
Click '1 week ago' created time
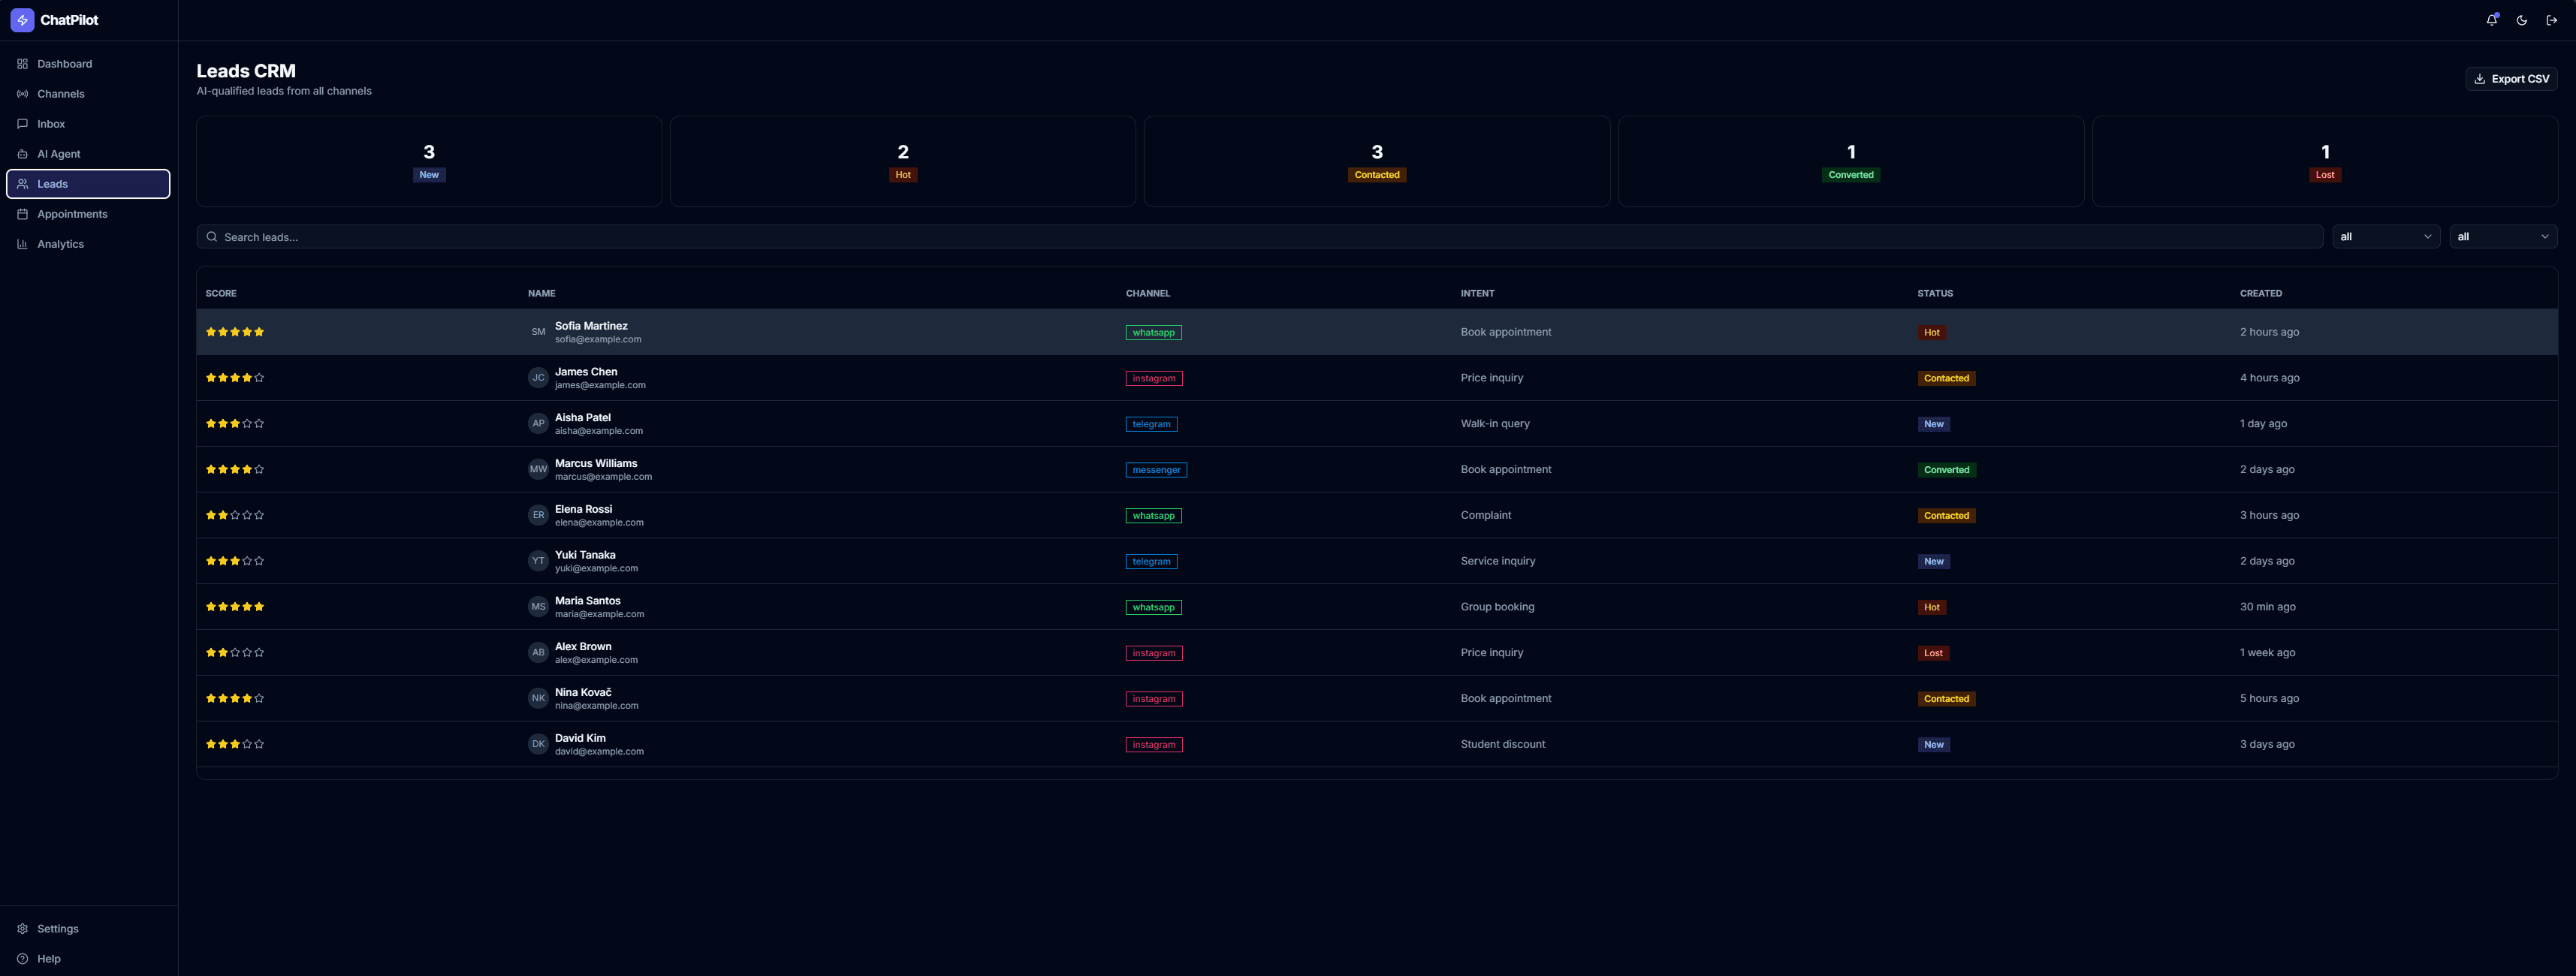(2267, 653)
